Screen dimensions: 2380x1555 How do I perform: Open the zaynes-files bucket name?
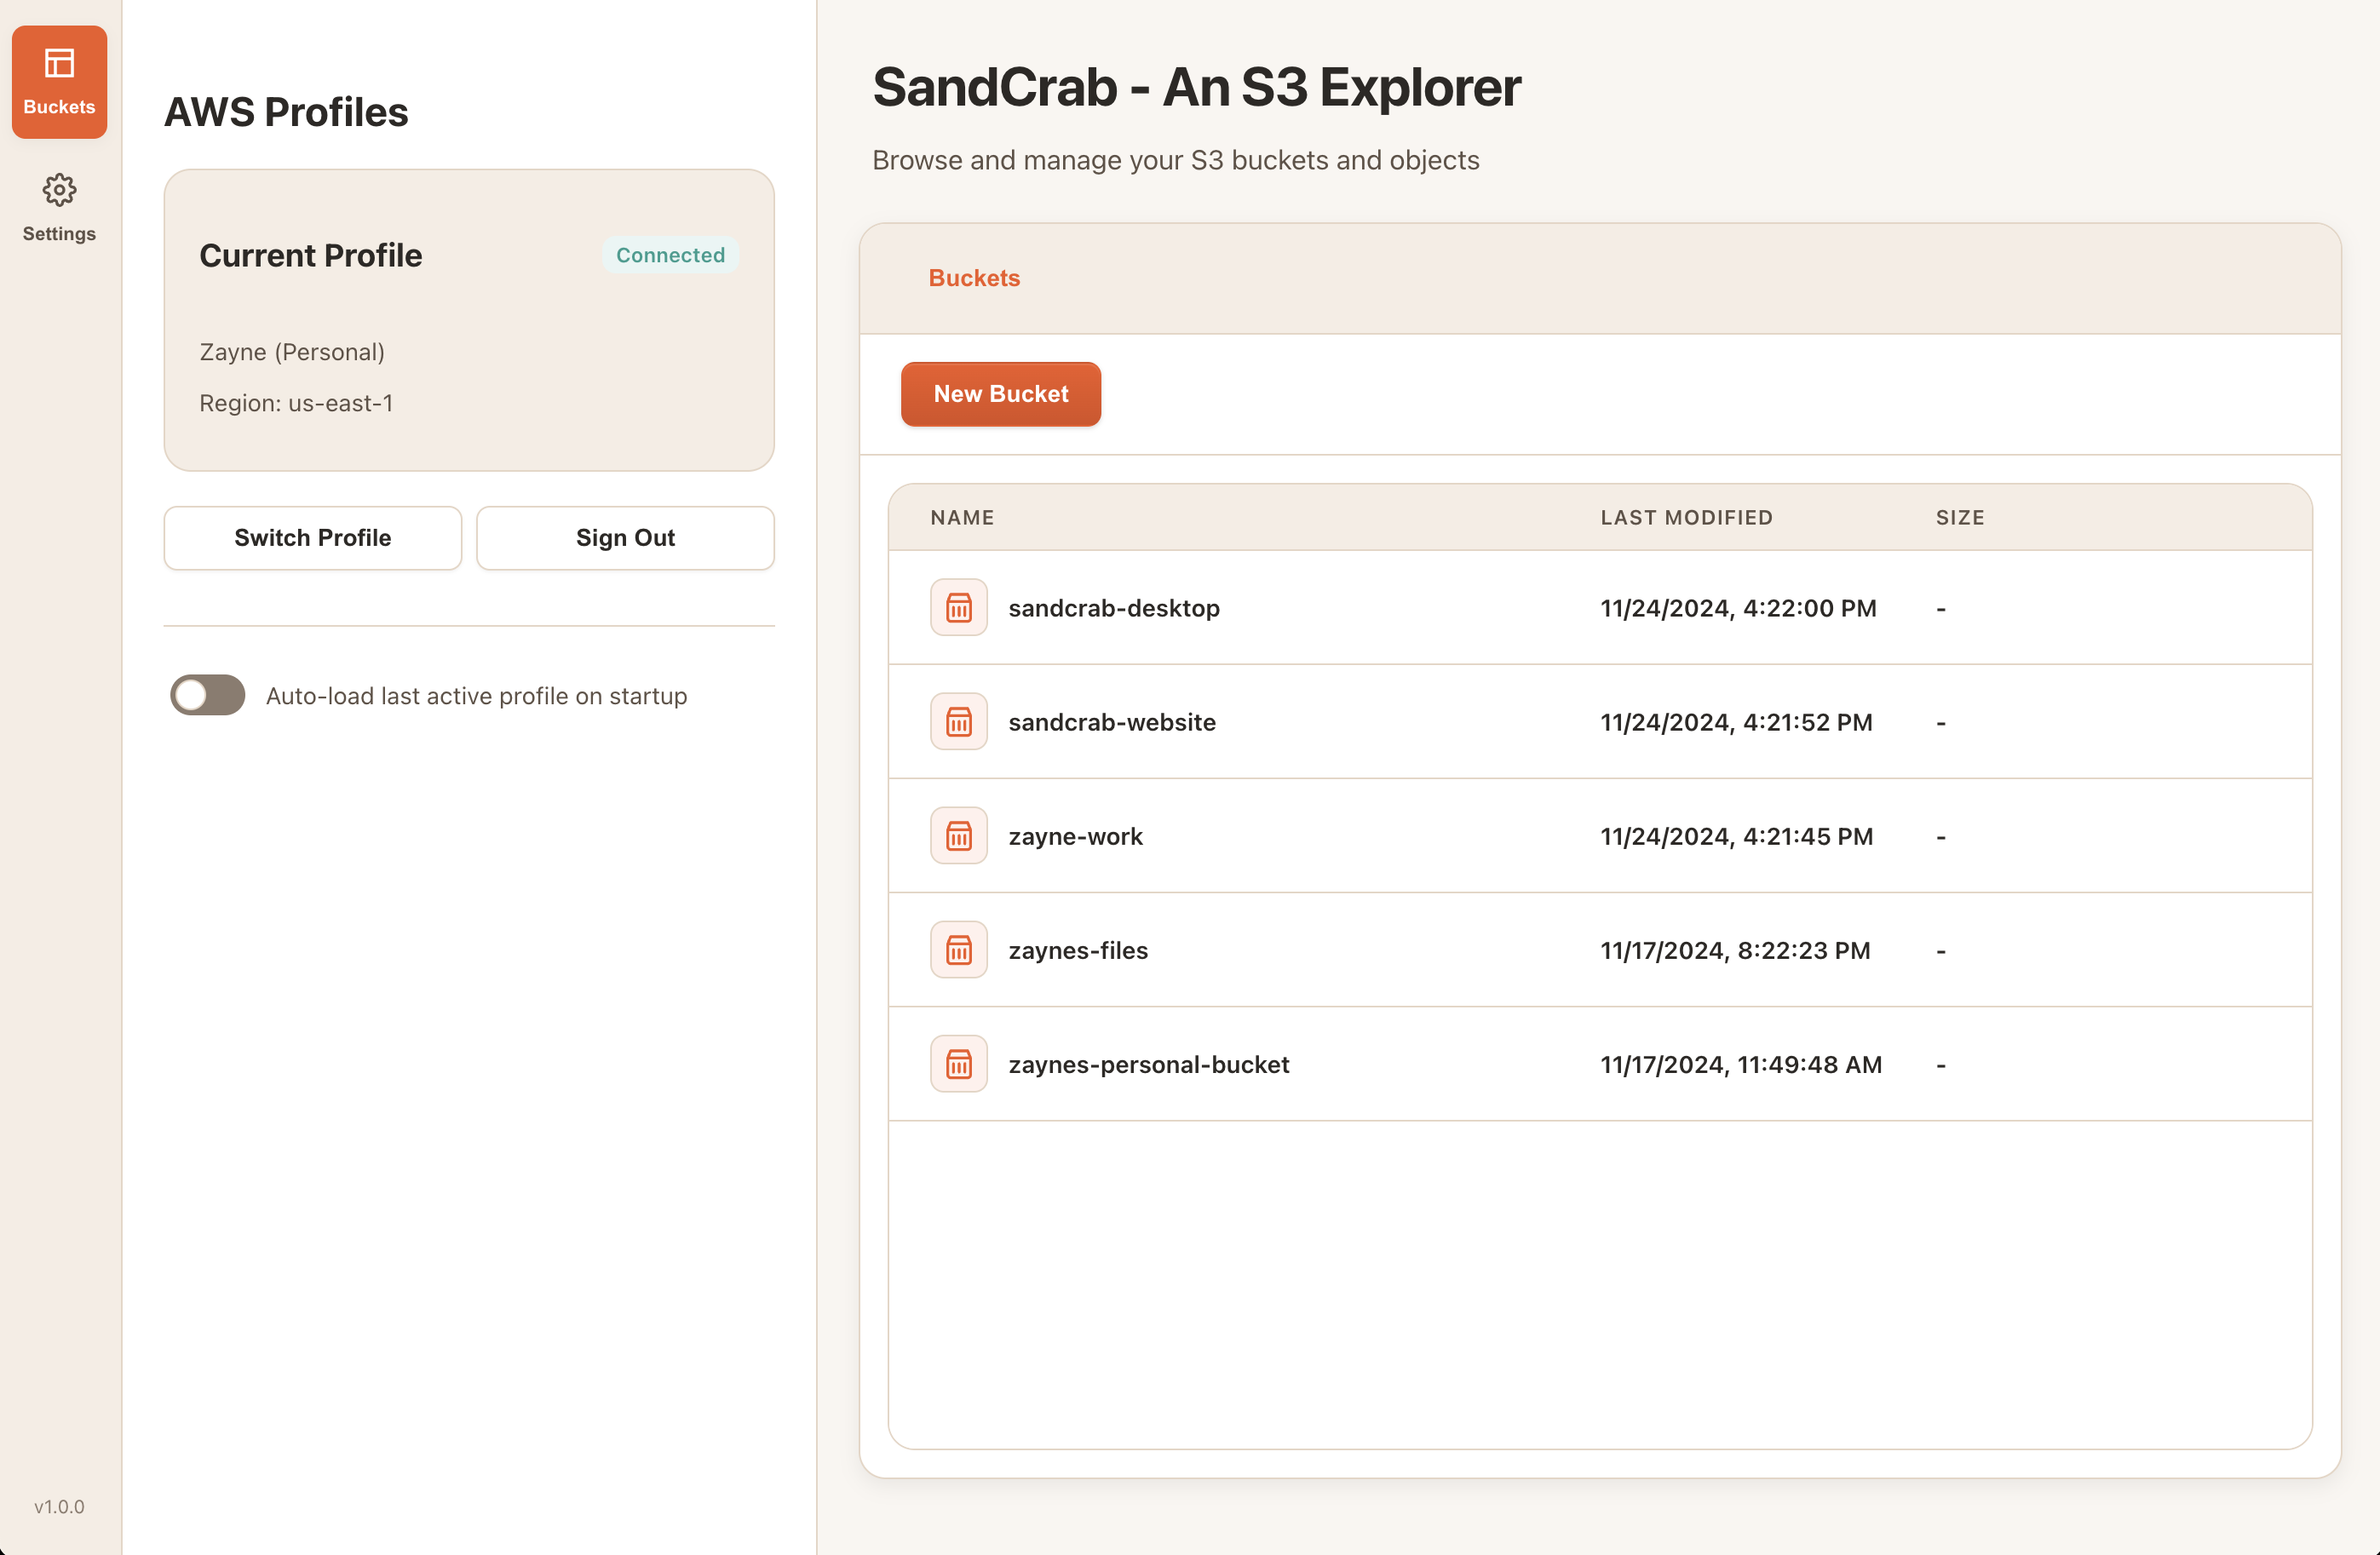1078,950
